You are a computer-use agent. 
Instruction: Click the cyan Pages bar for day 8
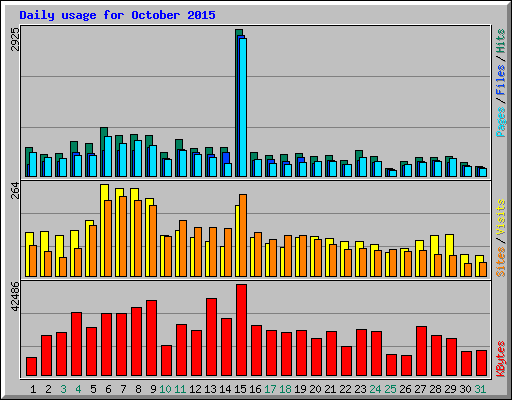[138, 158]
